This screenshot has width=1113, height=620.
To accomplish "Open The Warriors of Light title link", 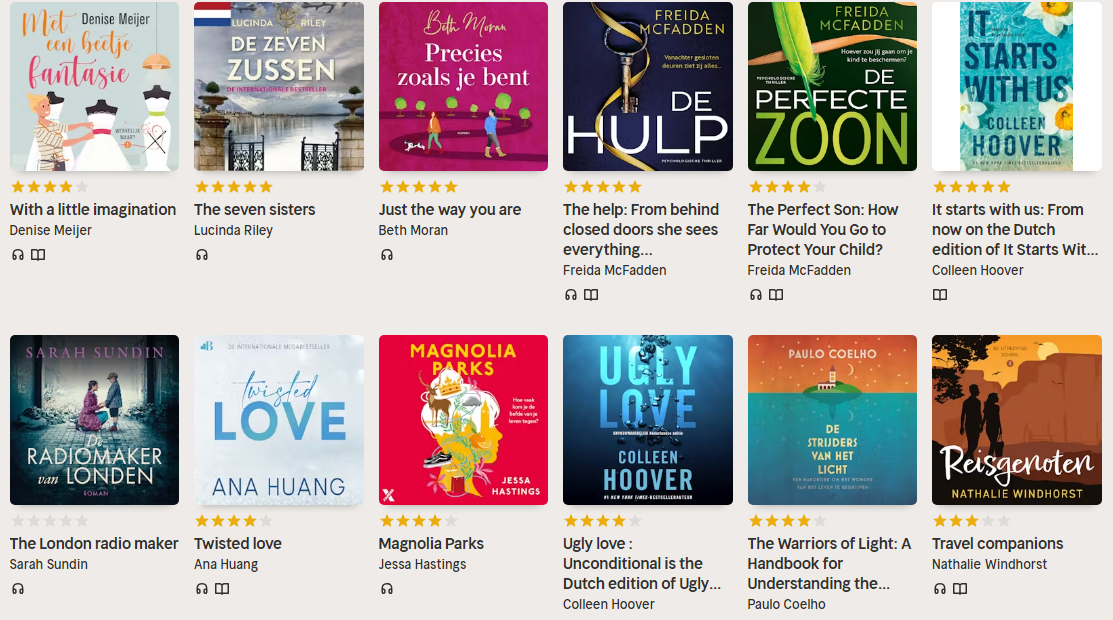I will [829, 563].
